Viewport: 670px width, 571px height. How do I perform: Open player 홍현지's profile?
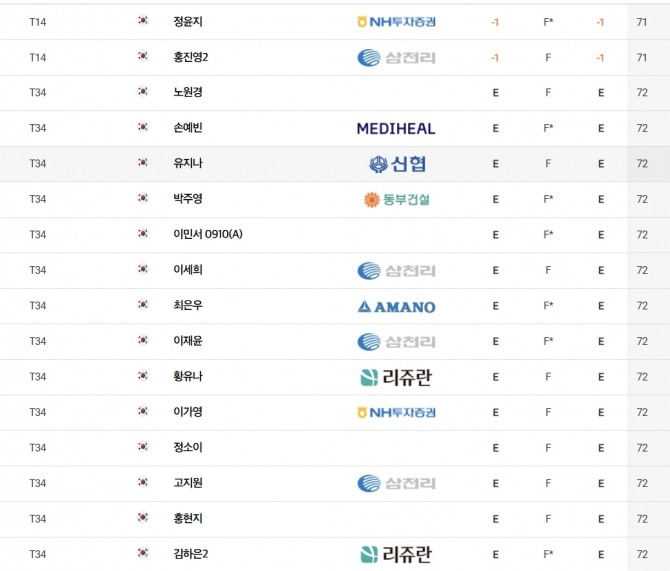(187, 519)
